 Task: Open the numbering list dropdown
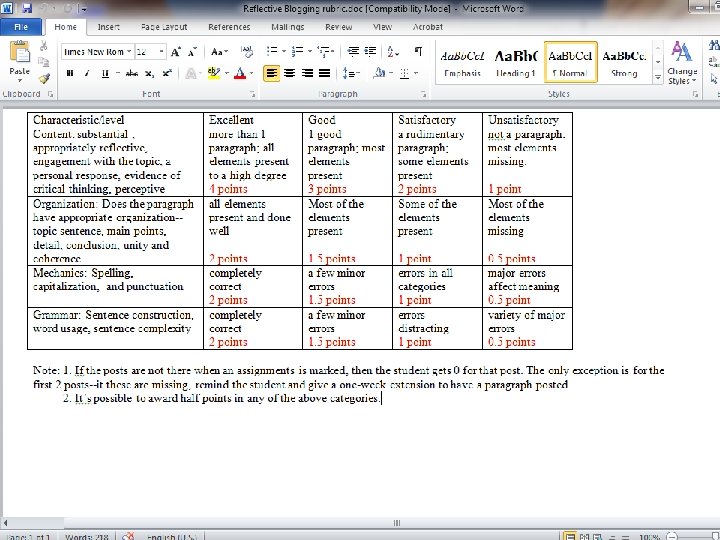point(310,51)
